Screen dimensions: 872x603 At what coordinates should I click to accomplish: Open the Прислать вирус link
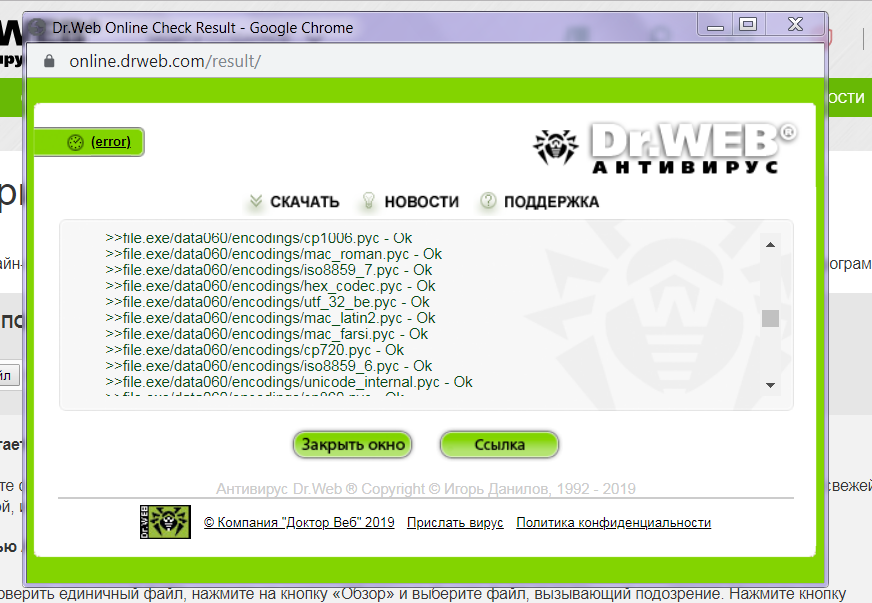click(x=455, y=522)
